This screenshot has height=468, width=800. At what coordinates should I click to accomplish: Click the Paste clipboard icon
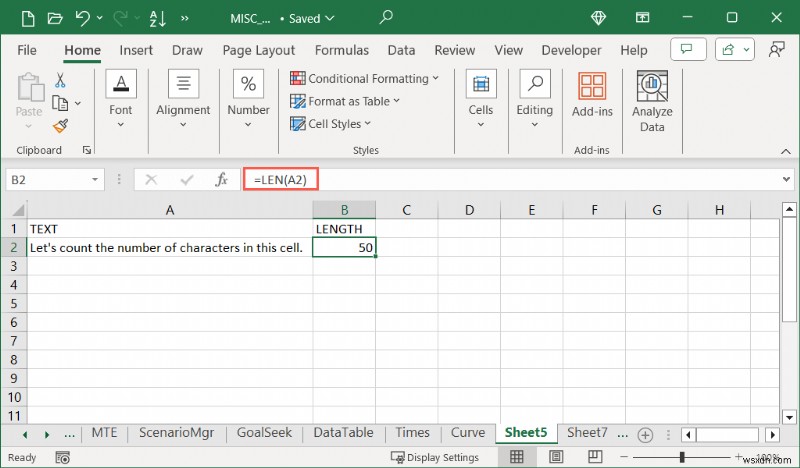point(31,87)
